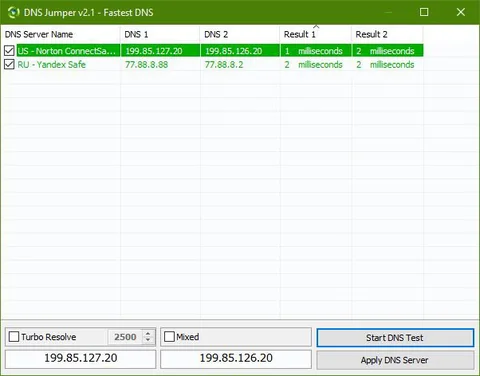
Task: Click Norton Result 2 cell 2 milliseconds
Action: pyautogui.click(x=387, y=51)
